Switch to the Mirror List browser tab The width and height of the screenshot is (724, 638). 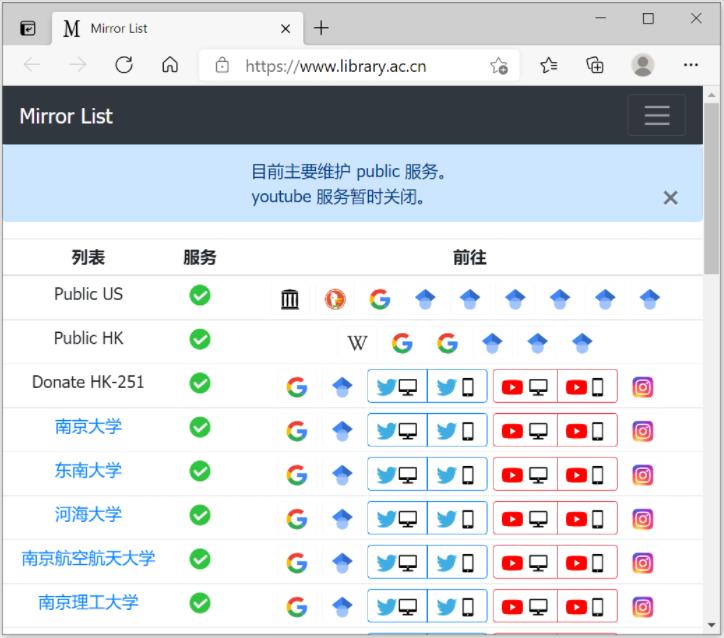pos(170,28)
